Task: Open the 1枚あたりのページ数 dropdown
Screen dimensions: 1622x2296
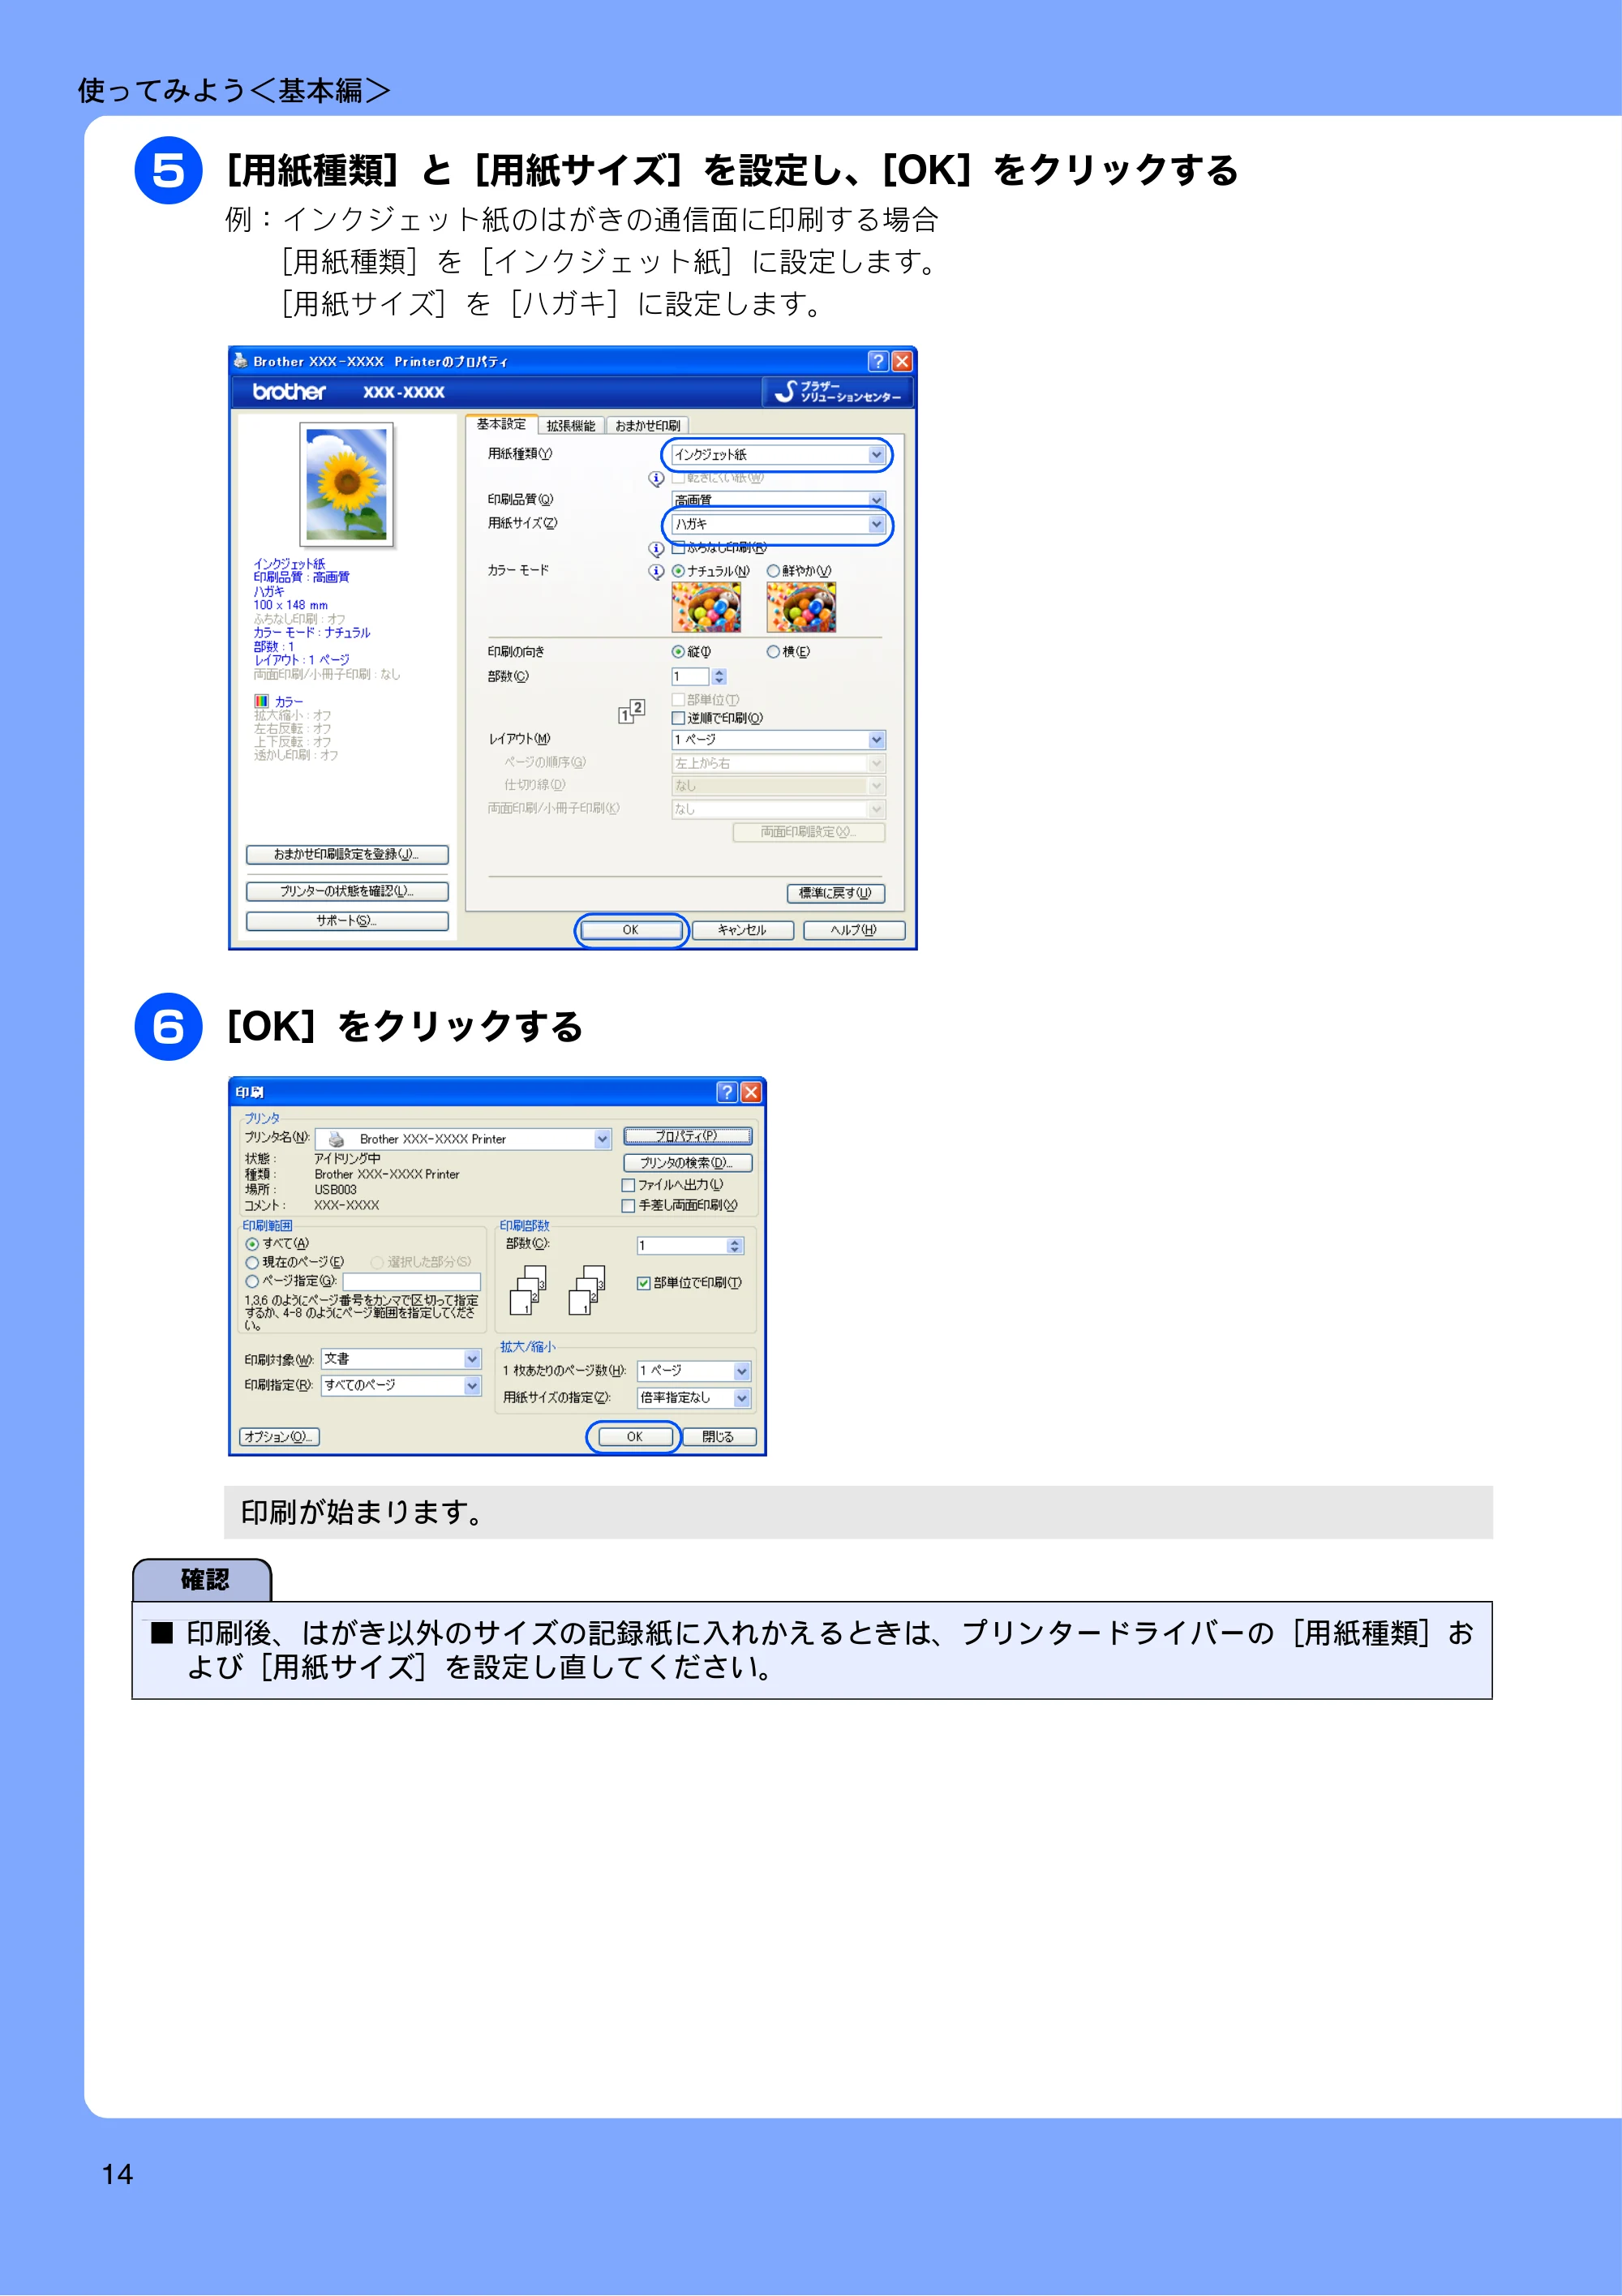Action: [x=694, y=1371]
